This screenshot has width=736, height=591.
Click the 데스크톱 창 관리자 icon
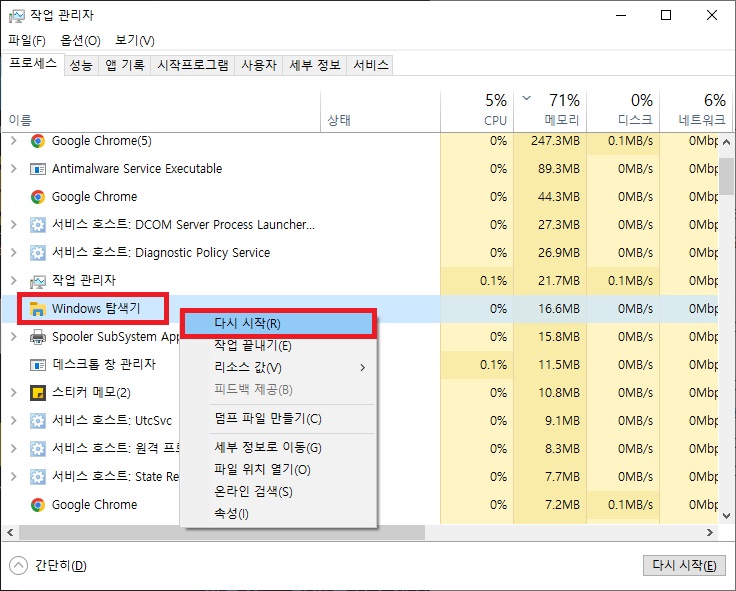click(38, 365)
